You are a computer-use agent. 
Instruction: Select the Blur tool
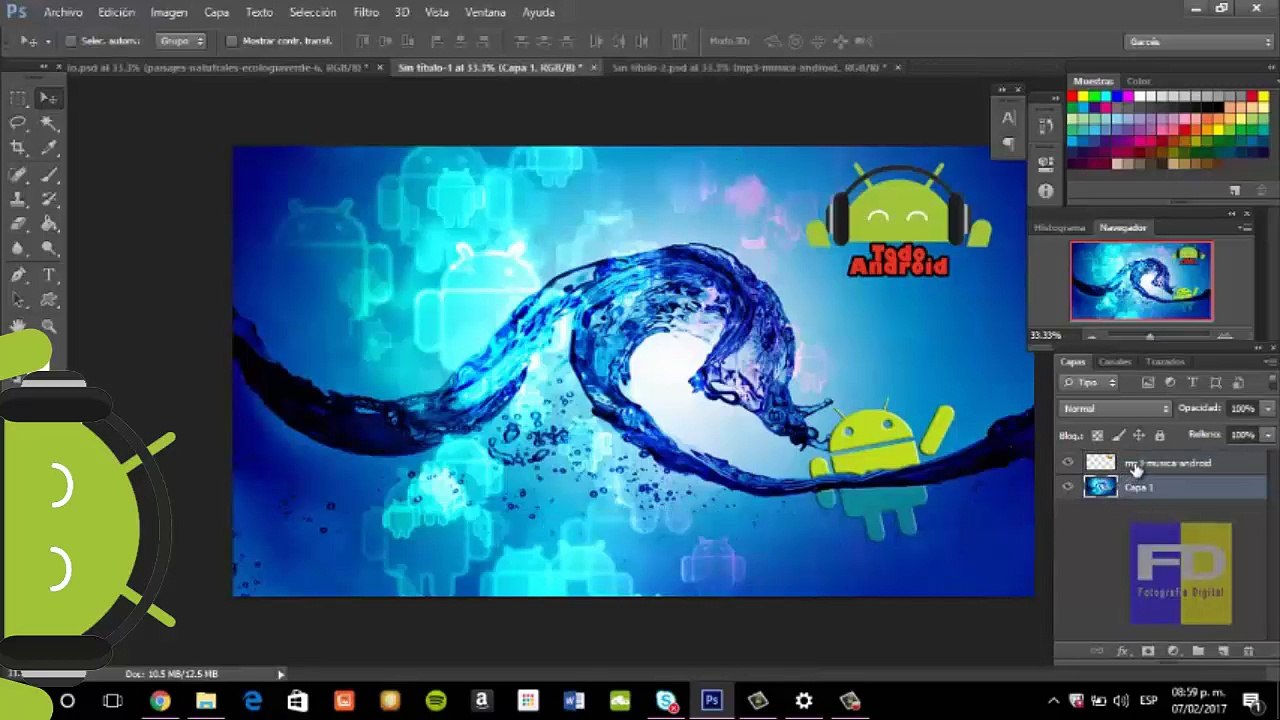pyautogui.click(x=18, y=249)
